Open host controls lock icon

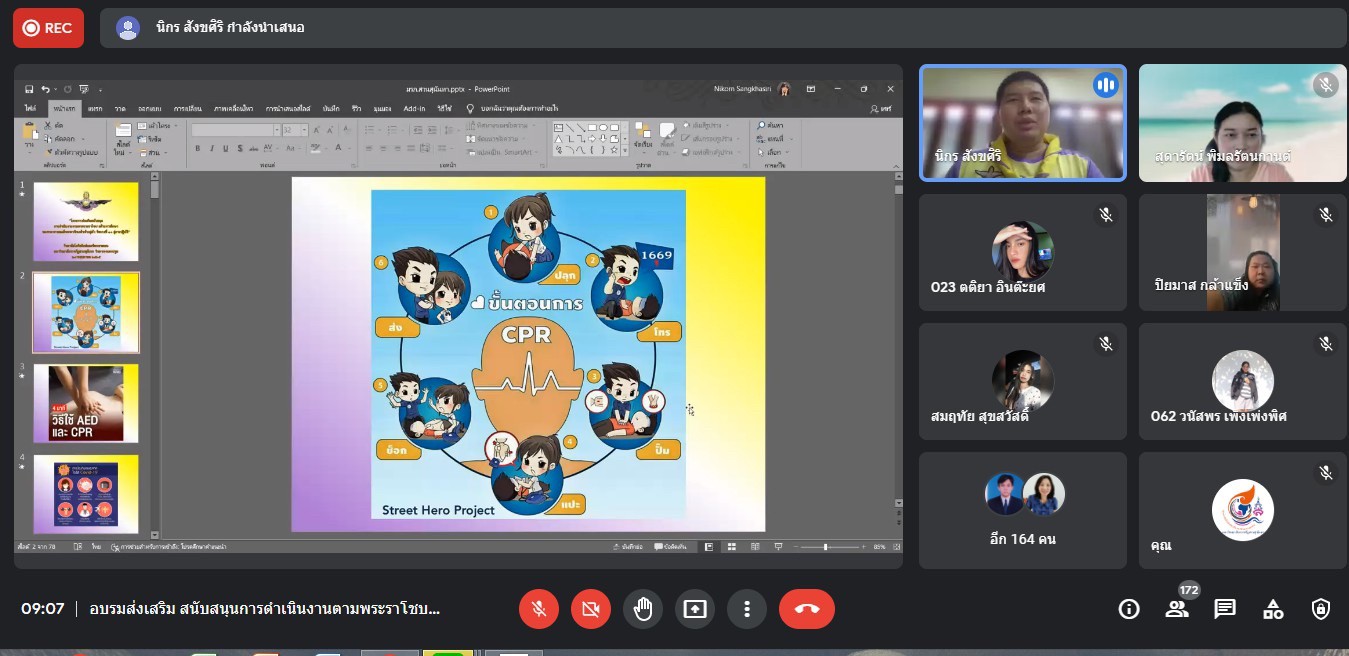pyautogui.click(x=1321, y=609)
